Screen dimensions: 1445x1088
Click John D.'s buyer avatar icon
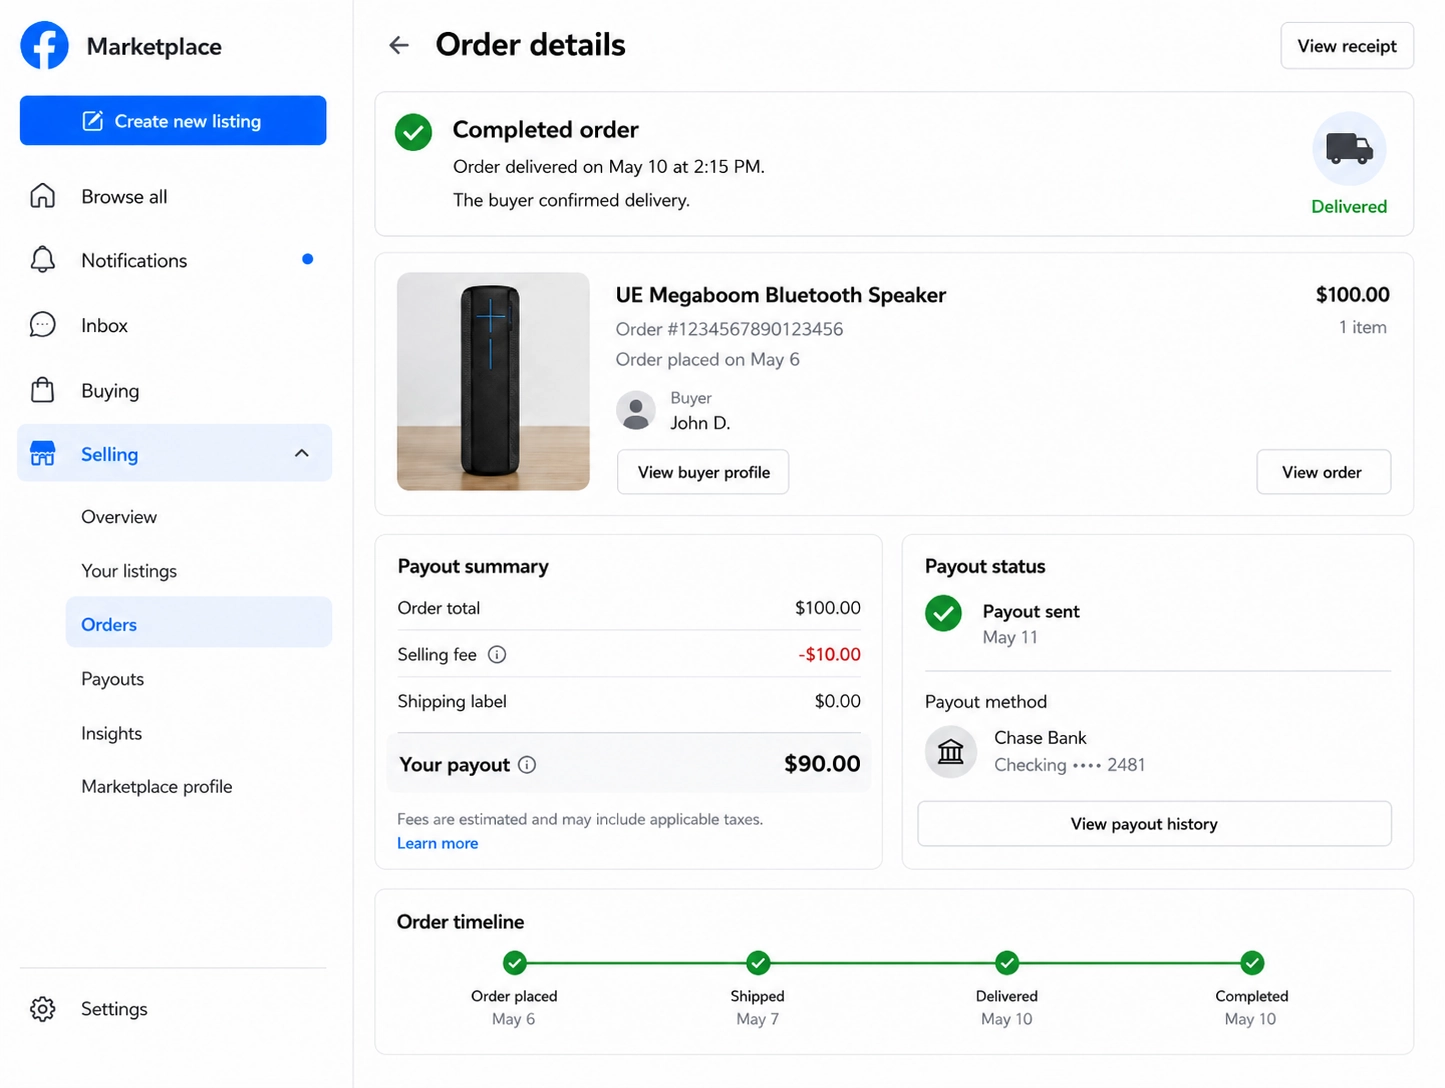pyautogui.click(x=636, y=411)
